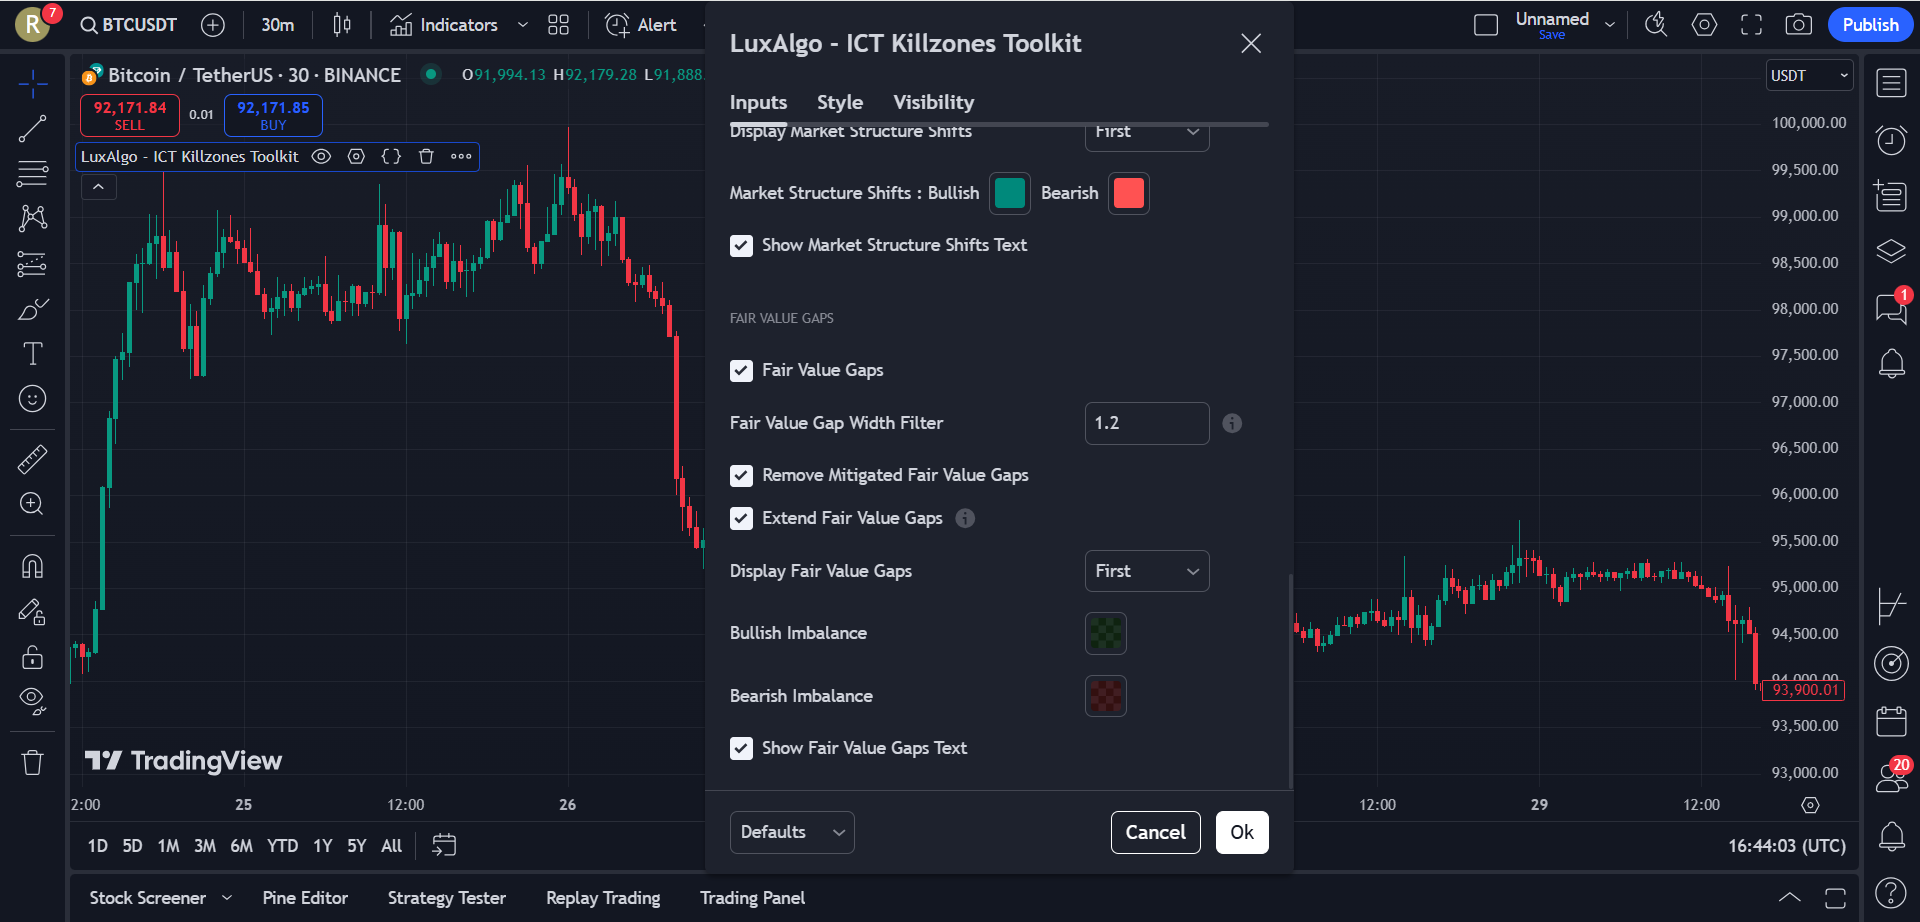Select the 1D time range
Viewport: 1920px width, 922px height.
[97, 846]
